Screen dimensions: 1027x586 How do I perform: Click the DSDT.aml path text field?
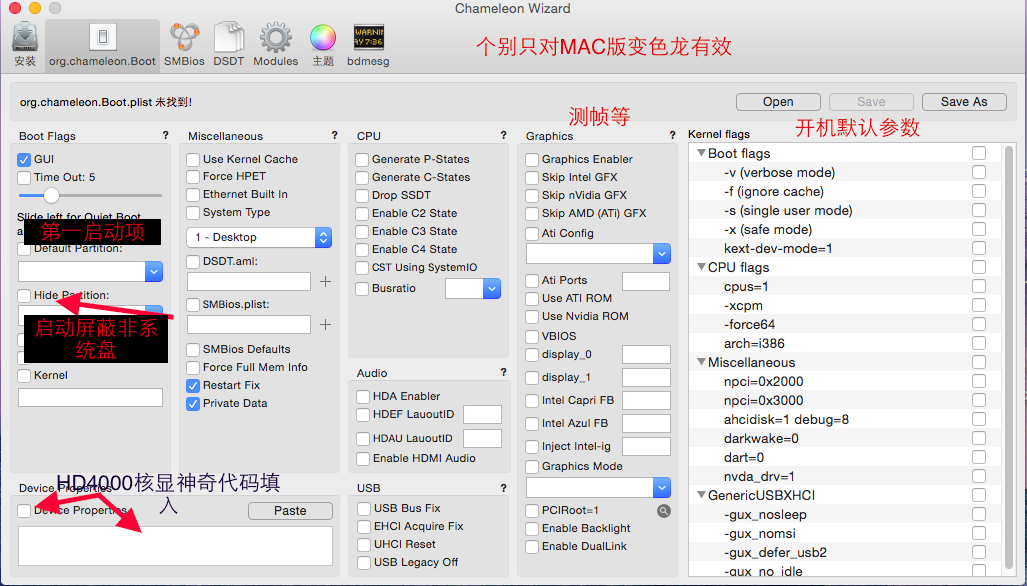[x=249, y=282]
